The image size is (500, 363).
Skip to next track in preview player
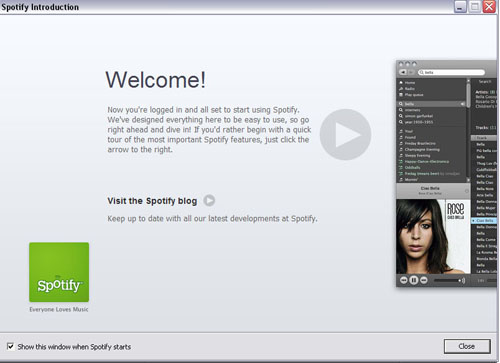pyautogui.click(x=424, y=280)
